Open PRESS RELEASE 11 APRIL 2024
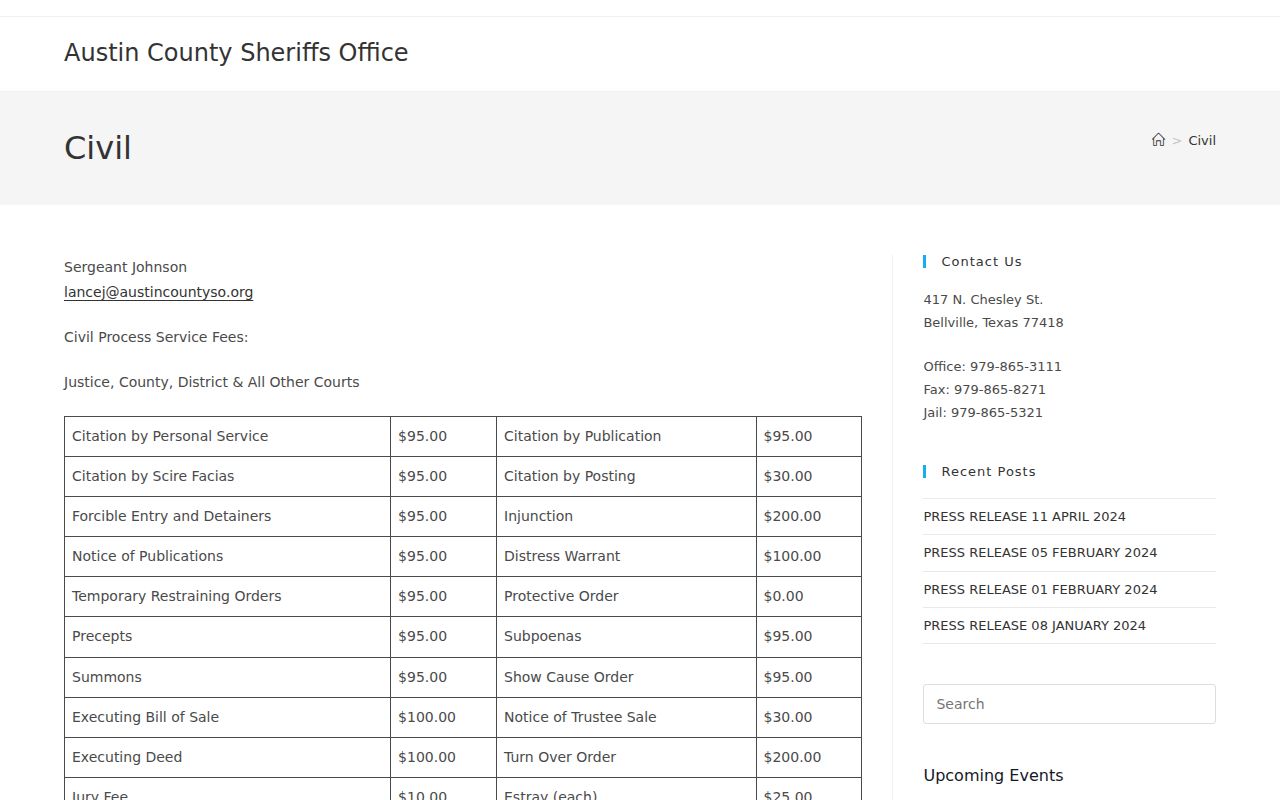This screenshot has height=800, width=1280. click(1024, 516)
